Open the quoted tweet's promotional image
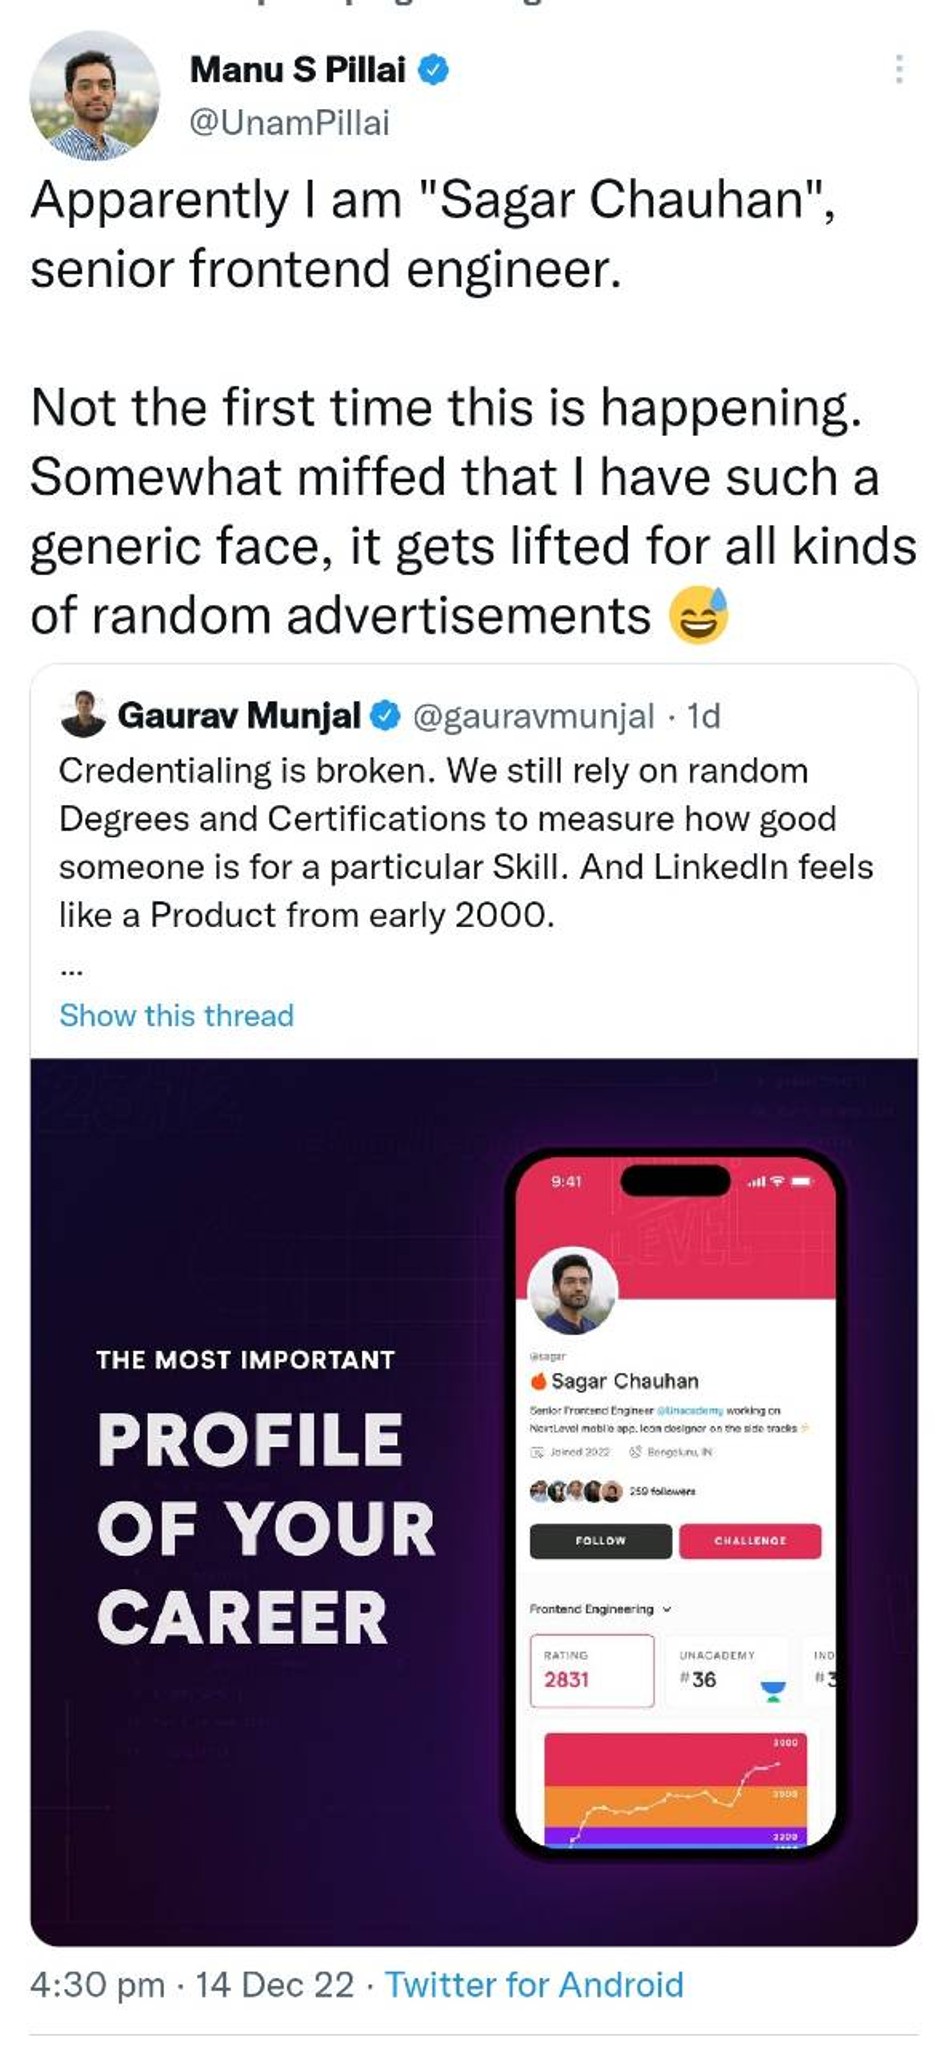Viewport: 947px width, 2048px height. (474, 1501)
